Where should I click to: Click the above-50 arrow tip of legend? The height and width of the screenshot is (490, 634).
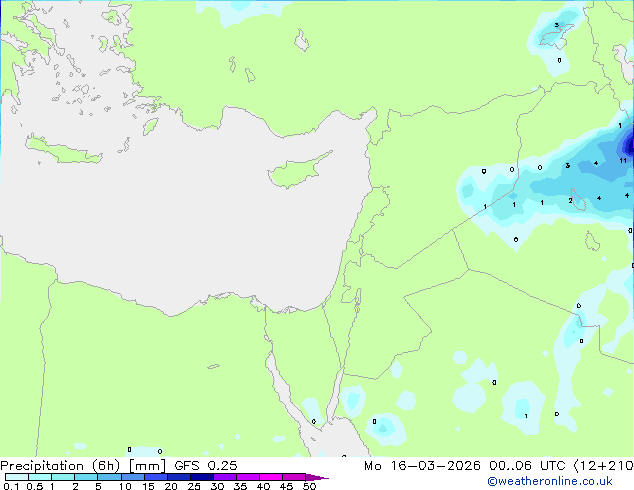coord(317,477)
